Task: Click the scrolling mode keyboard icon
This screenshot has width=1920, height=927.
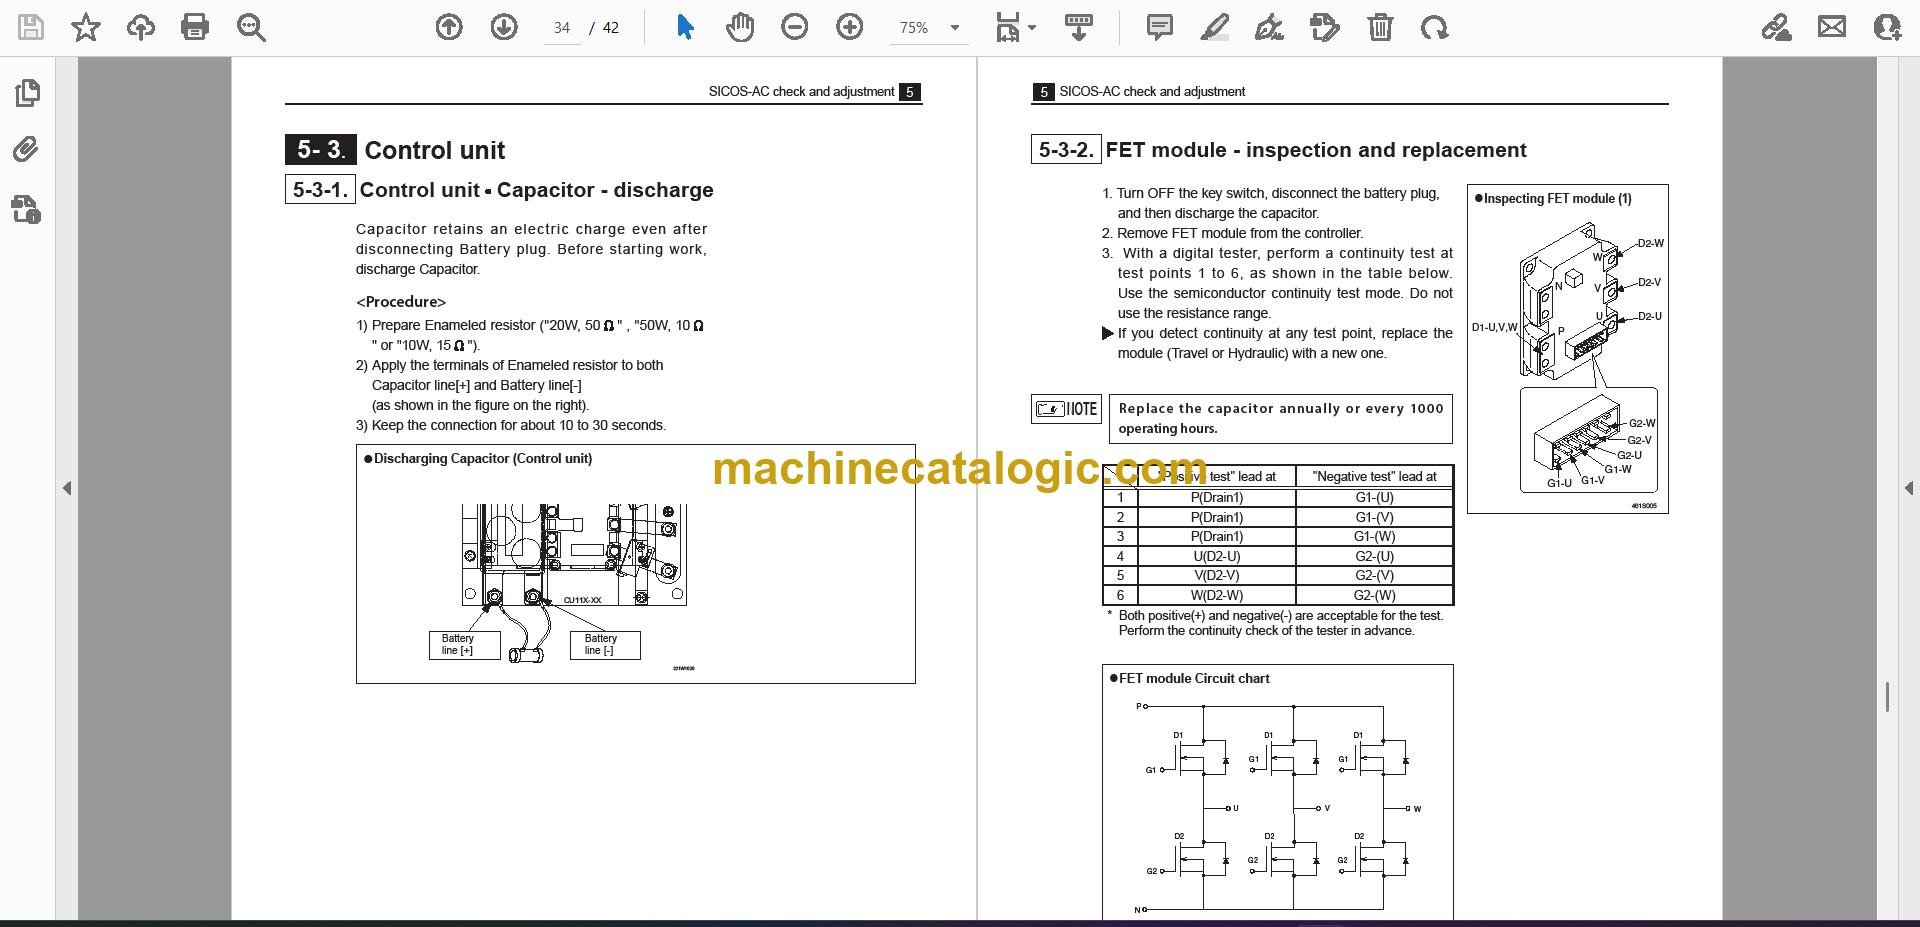Action: (x=1078, y=28)
